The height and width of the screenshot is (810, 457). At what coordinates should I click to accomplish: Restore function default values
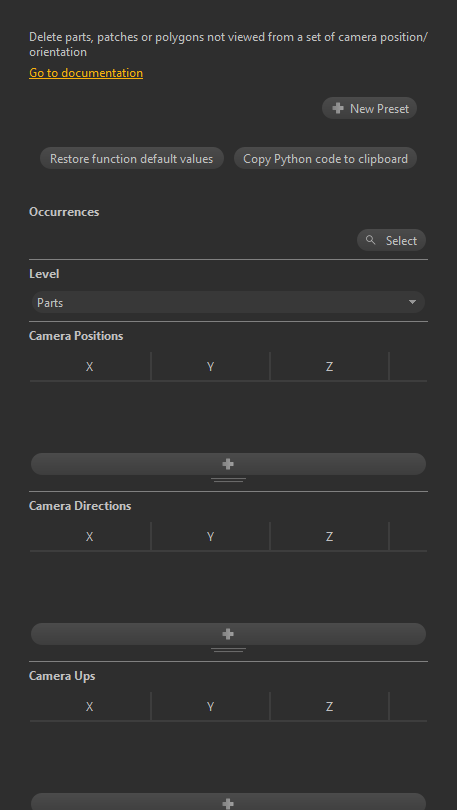click(x=132, y=159)
